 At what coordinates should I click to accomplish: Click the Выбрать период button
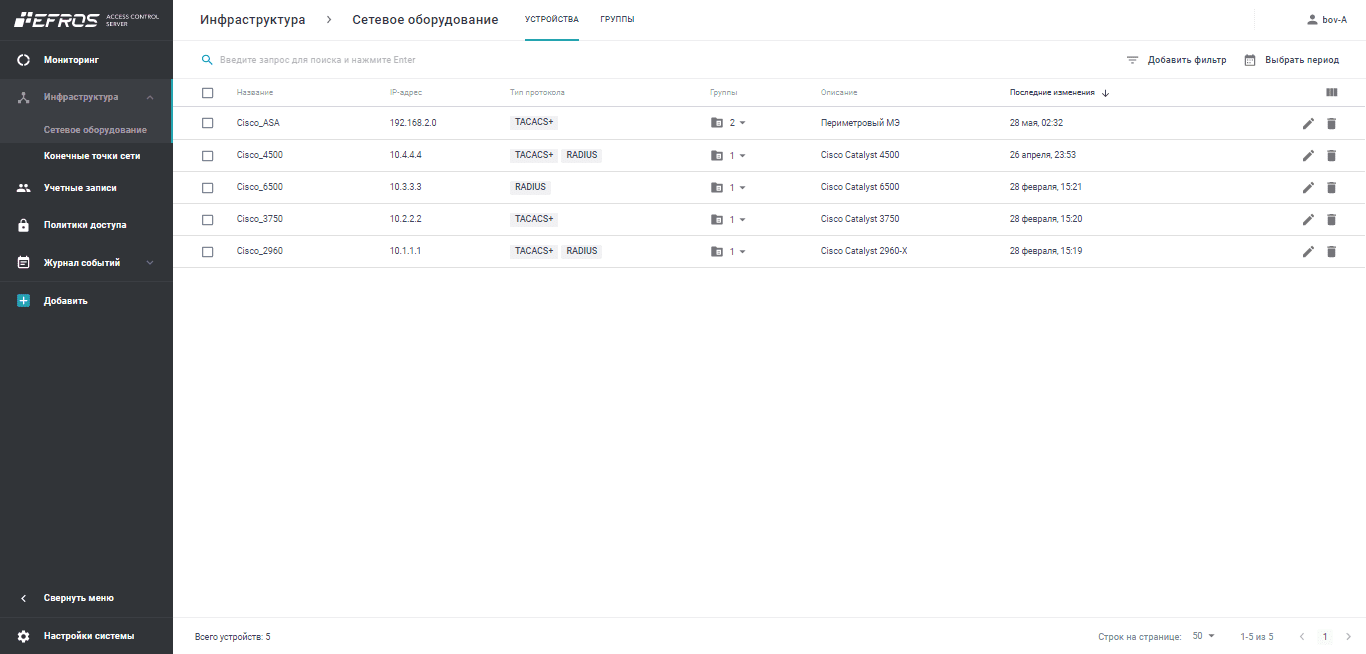(x=1291, y=60)
